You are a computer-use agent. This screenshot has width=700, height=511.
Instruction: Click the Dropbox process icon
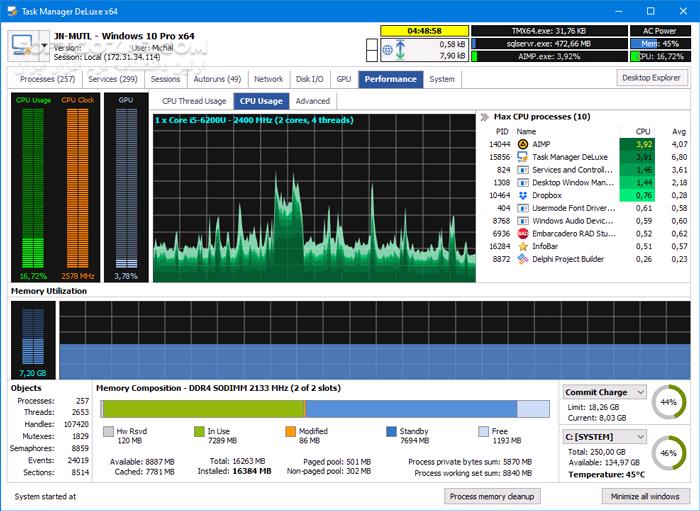522,195
